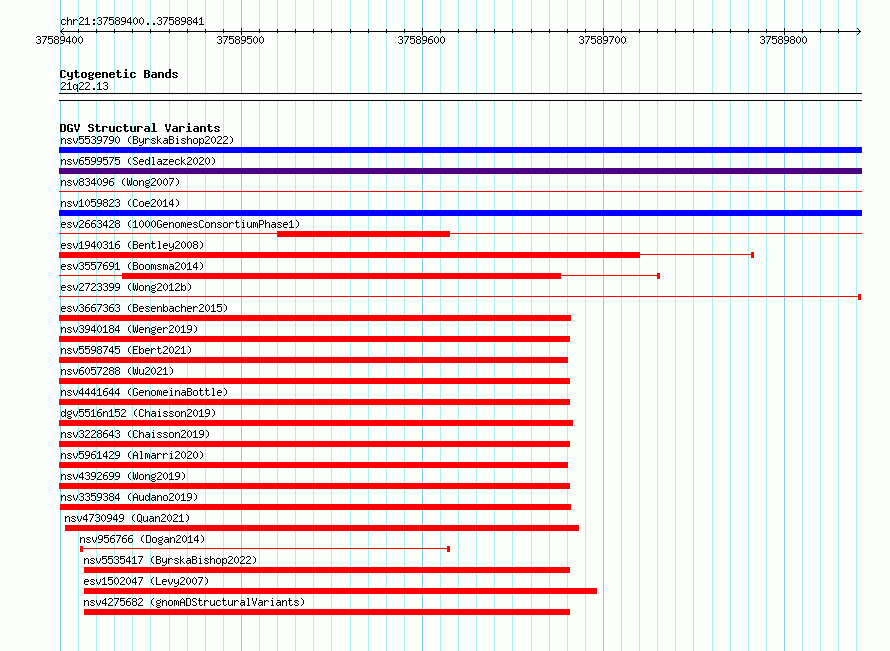This screenshot has width=890, height=651.
Task: Select the red esv3667363 Besenbacher2015 bar
Action: (315, 318)
